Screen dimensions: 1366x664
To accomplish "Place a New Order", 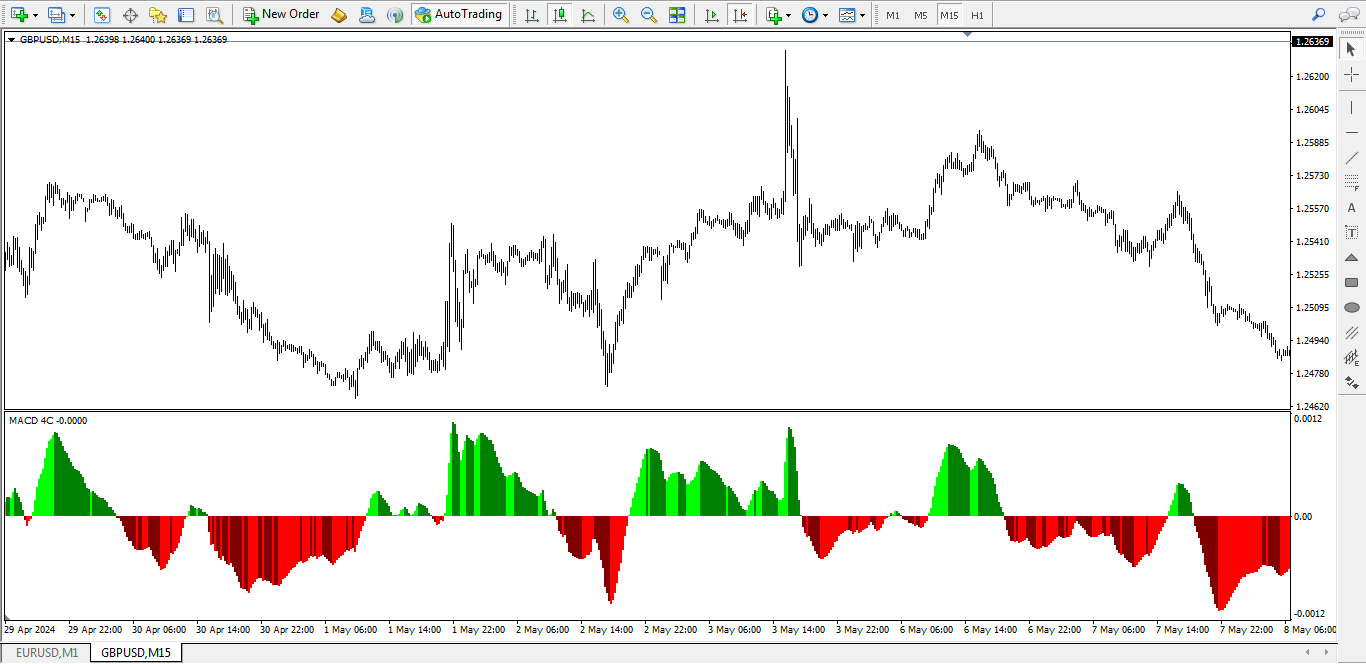I will click(280, 14).
